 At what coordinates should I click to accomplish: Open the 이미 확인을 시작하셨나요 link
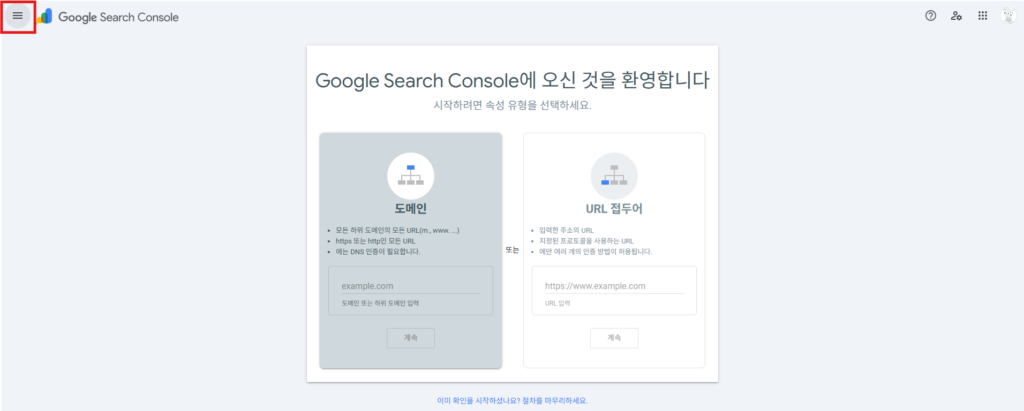(x=513, y=401)
